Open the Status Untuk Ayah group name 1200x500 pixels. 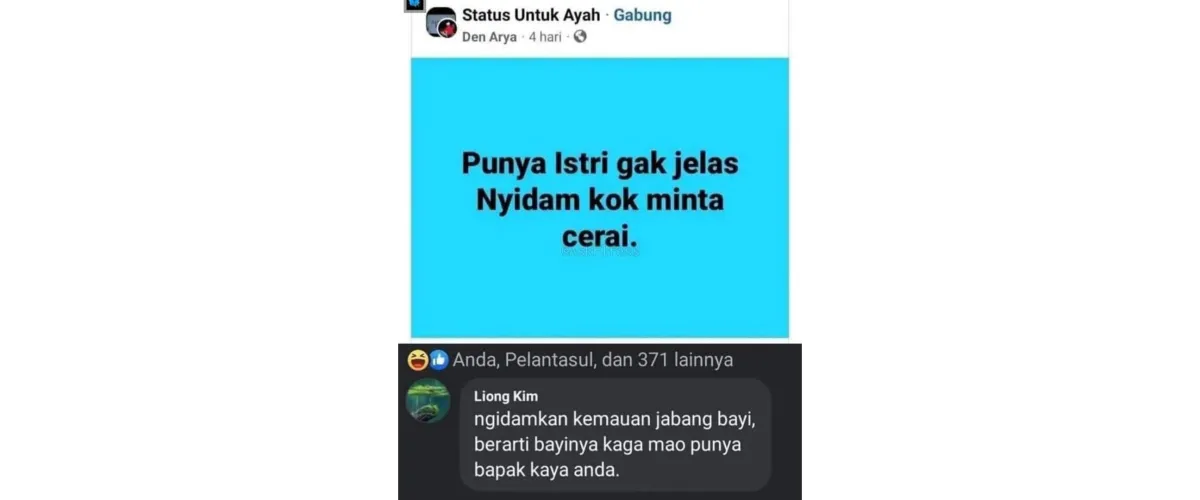pyautogui.click(x=530, y=15)
